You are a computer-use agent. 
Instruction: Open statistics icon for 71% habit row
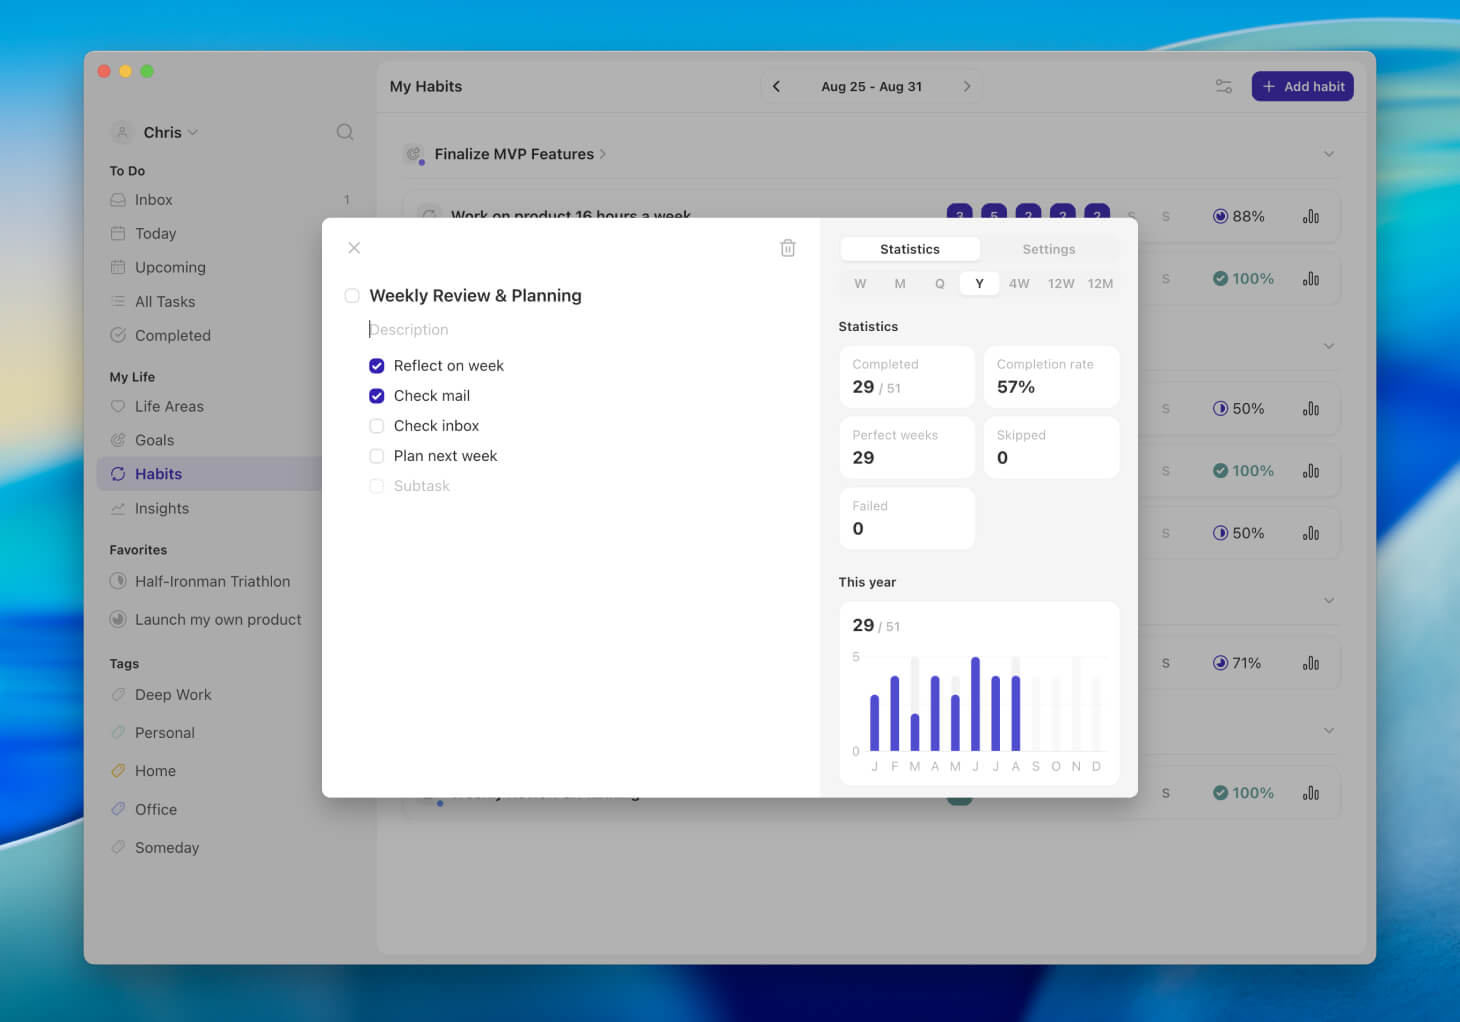click(1311, 663)
